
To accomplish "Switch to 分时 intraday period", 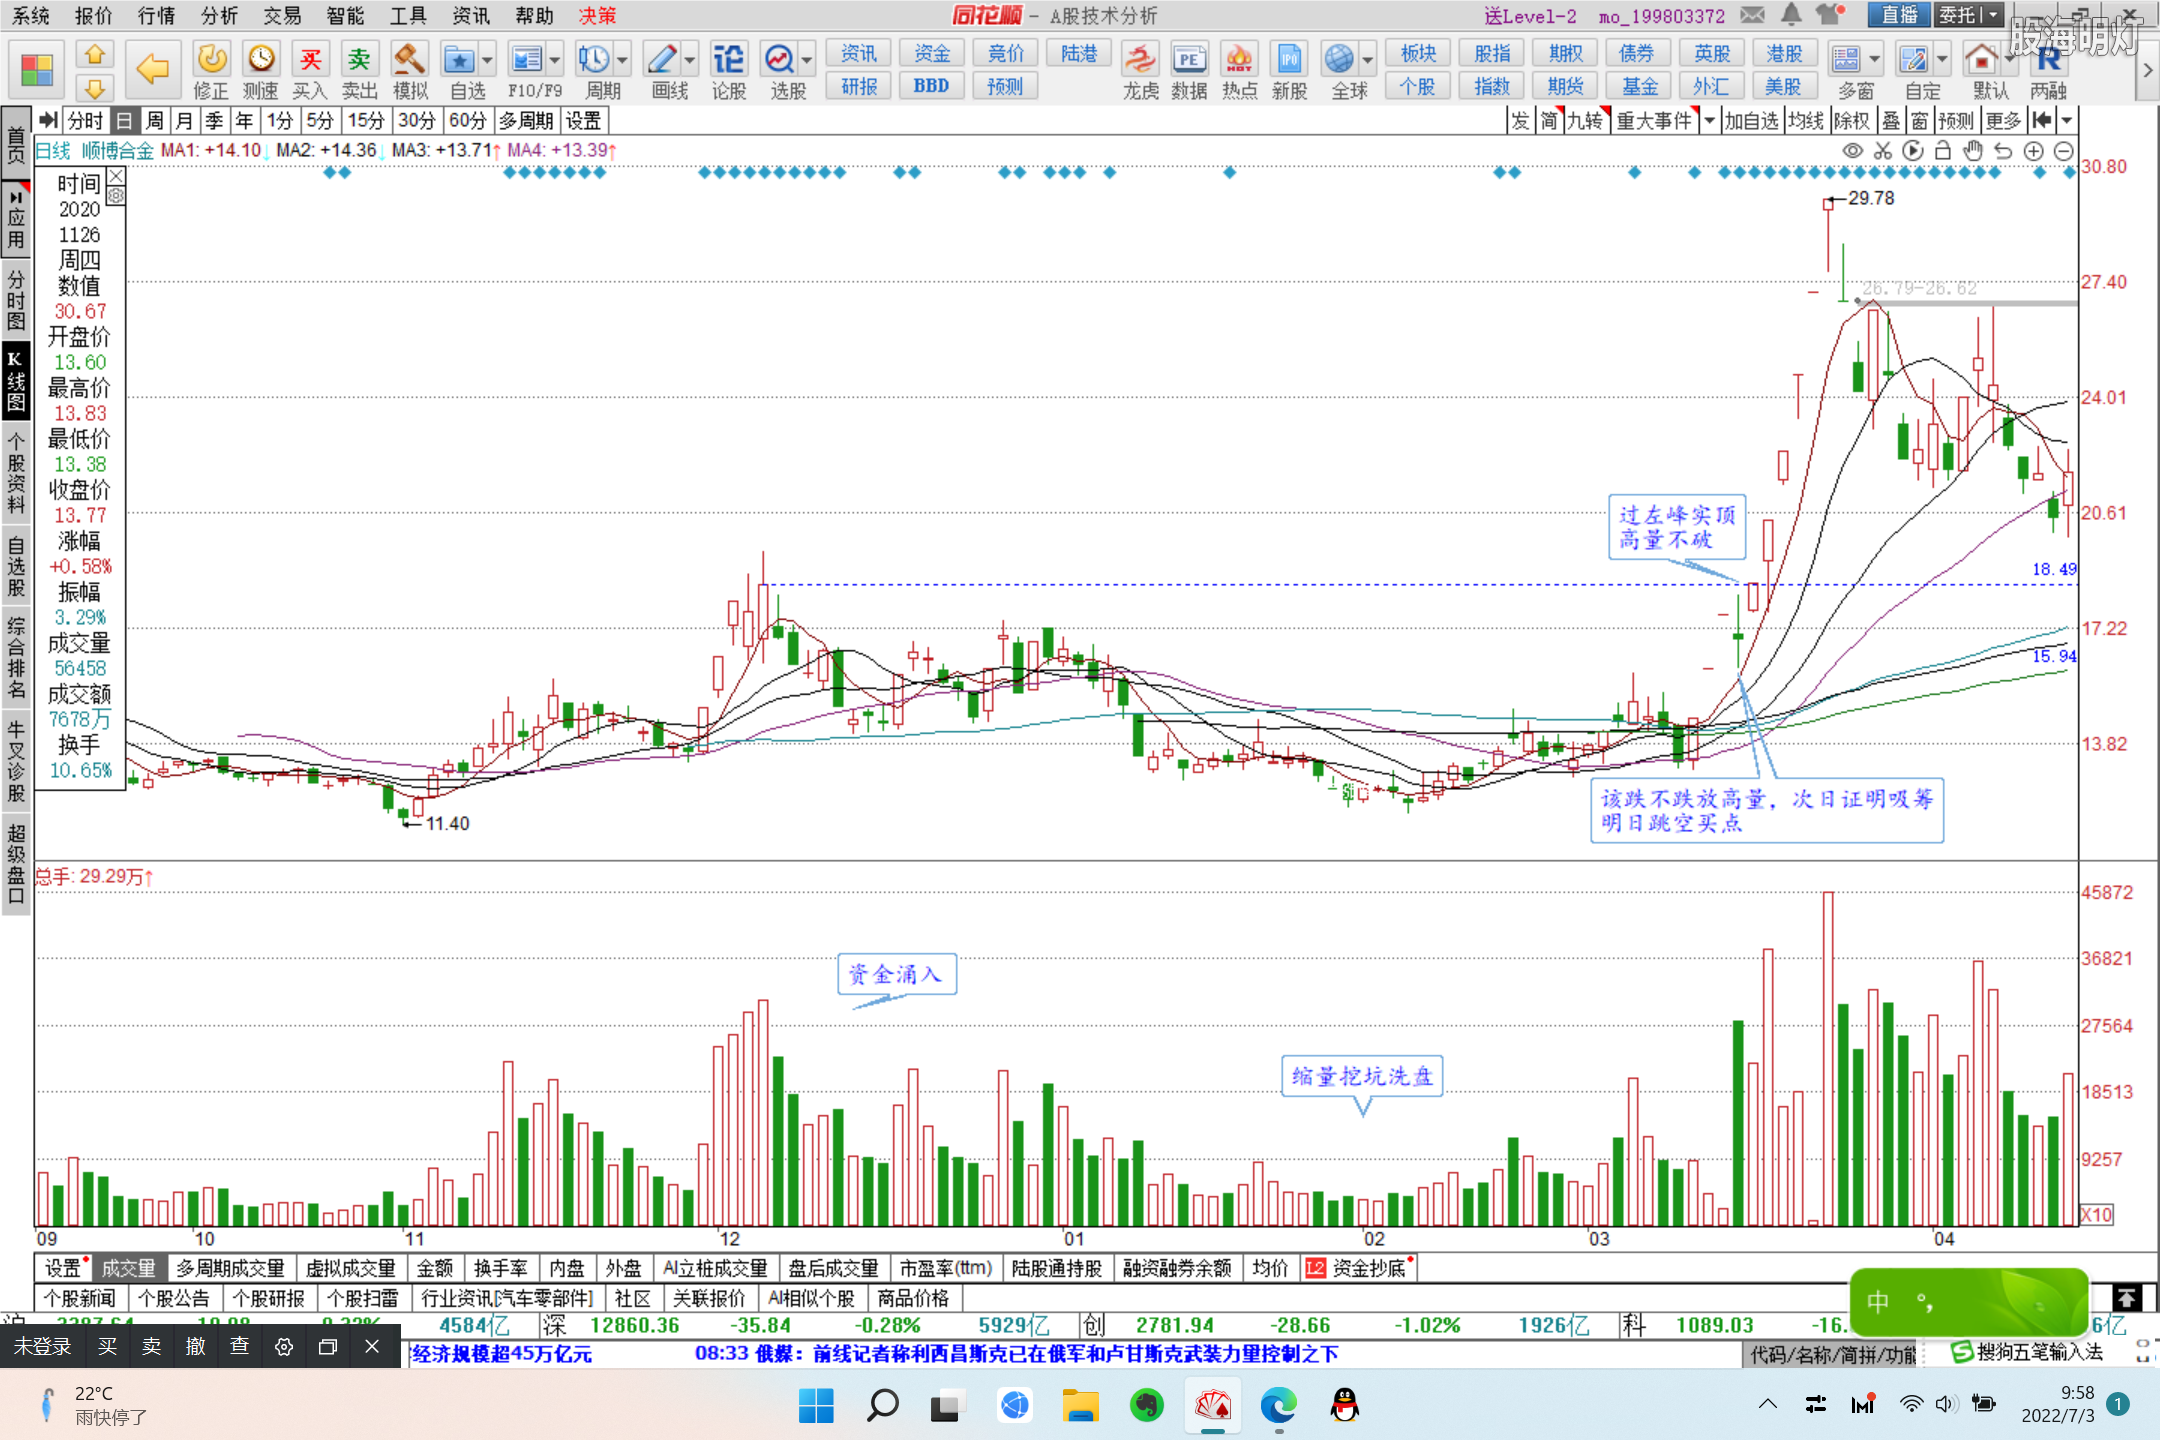I will [x=85, y=121].
